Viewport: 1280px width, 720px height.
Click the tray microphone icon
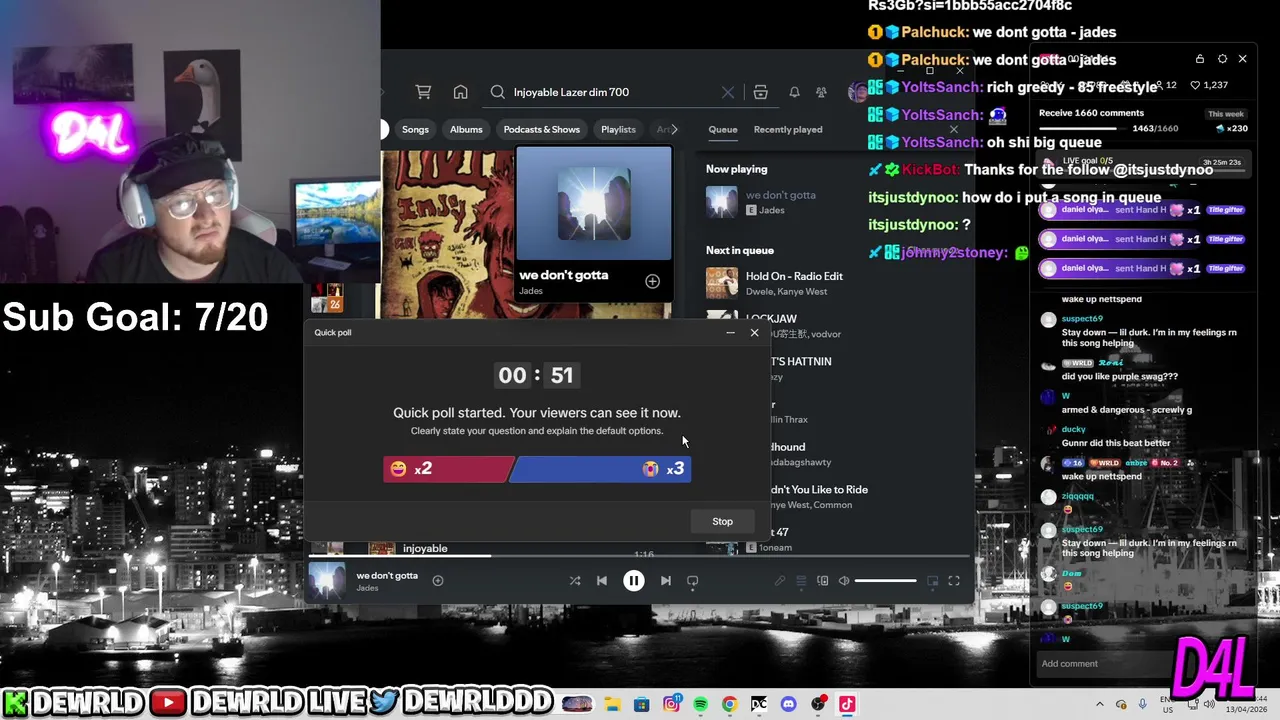pyautogui.click(x=1141, y=704)
